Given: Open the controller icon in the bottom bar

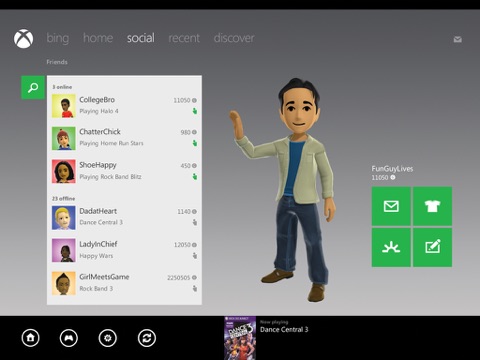Looking at the screenshot, I should point(69,338).
